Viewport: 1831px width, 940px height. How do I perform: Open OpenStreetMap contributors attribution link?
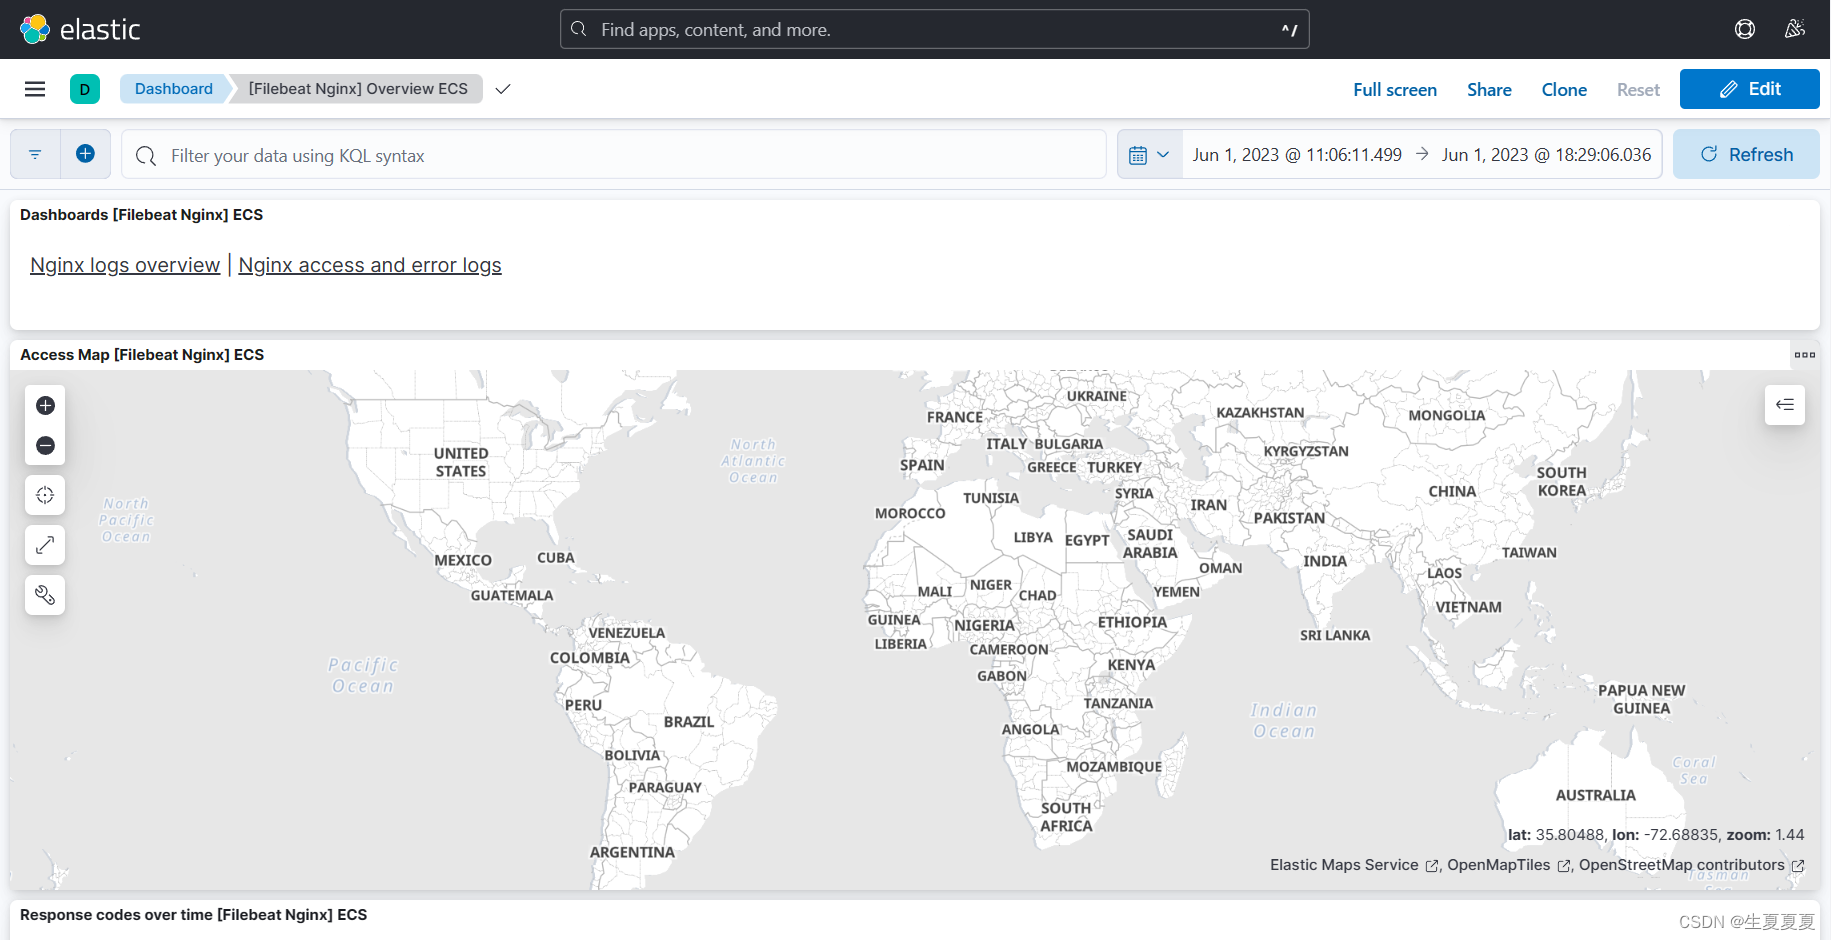[1691, 865]
